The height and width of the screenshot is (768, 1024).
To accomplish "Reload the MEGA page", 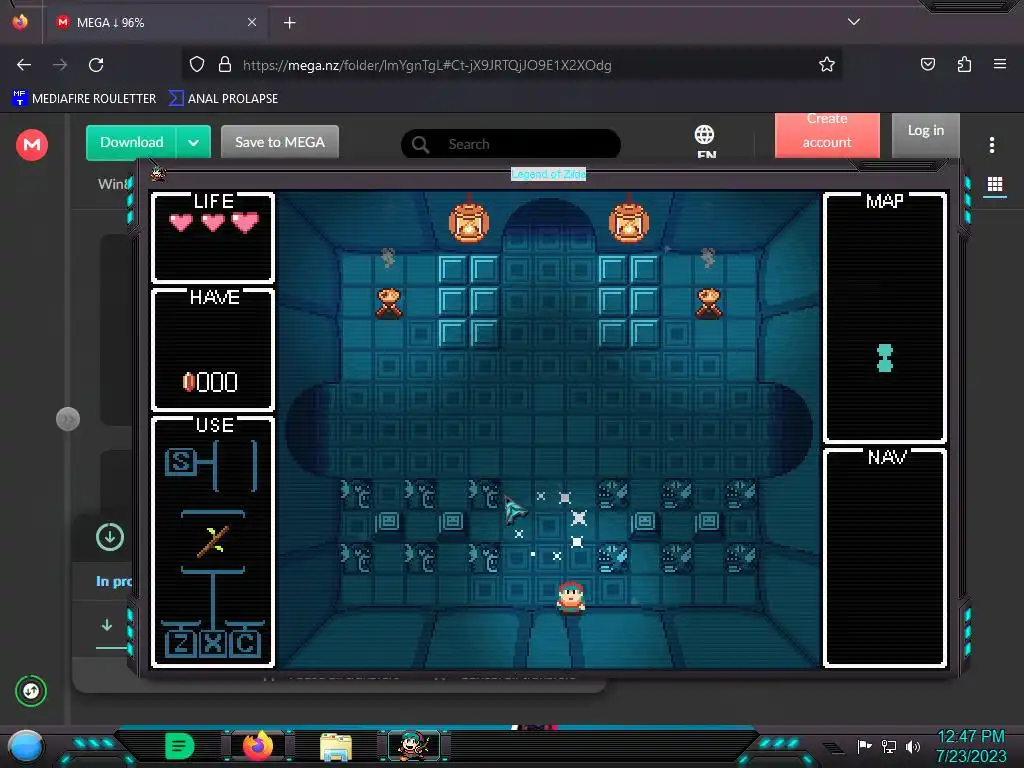I will [96, 65].
